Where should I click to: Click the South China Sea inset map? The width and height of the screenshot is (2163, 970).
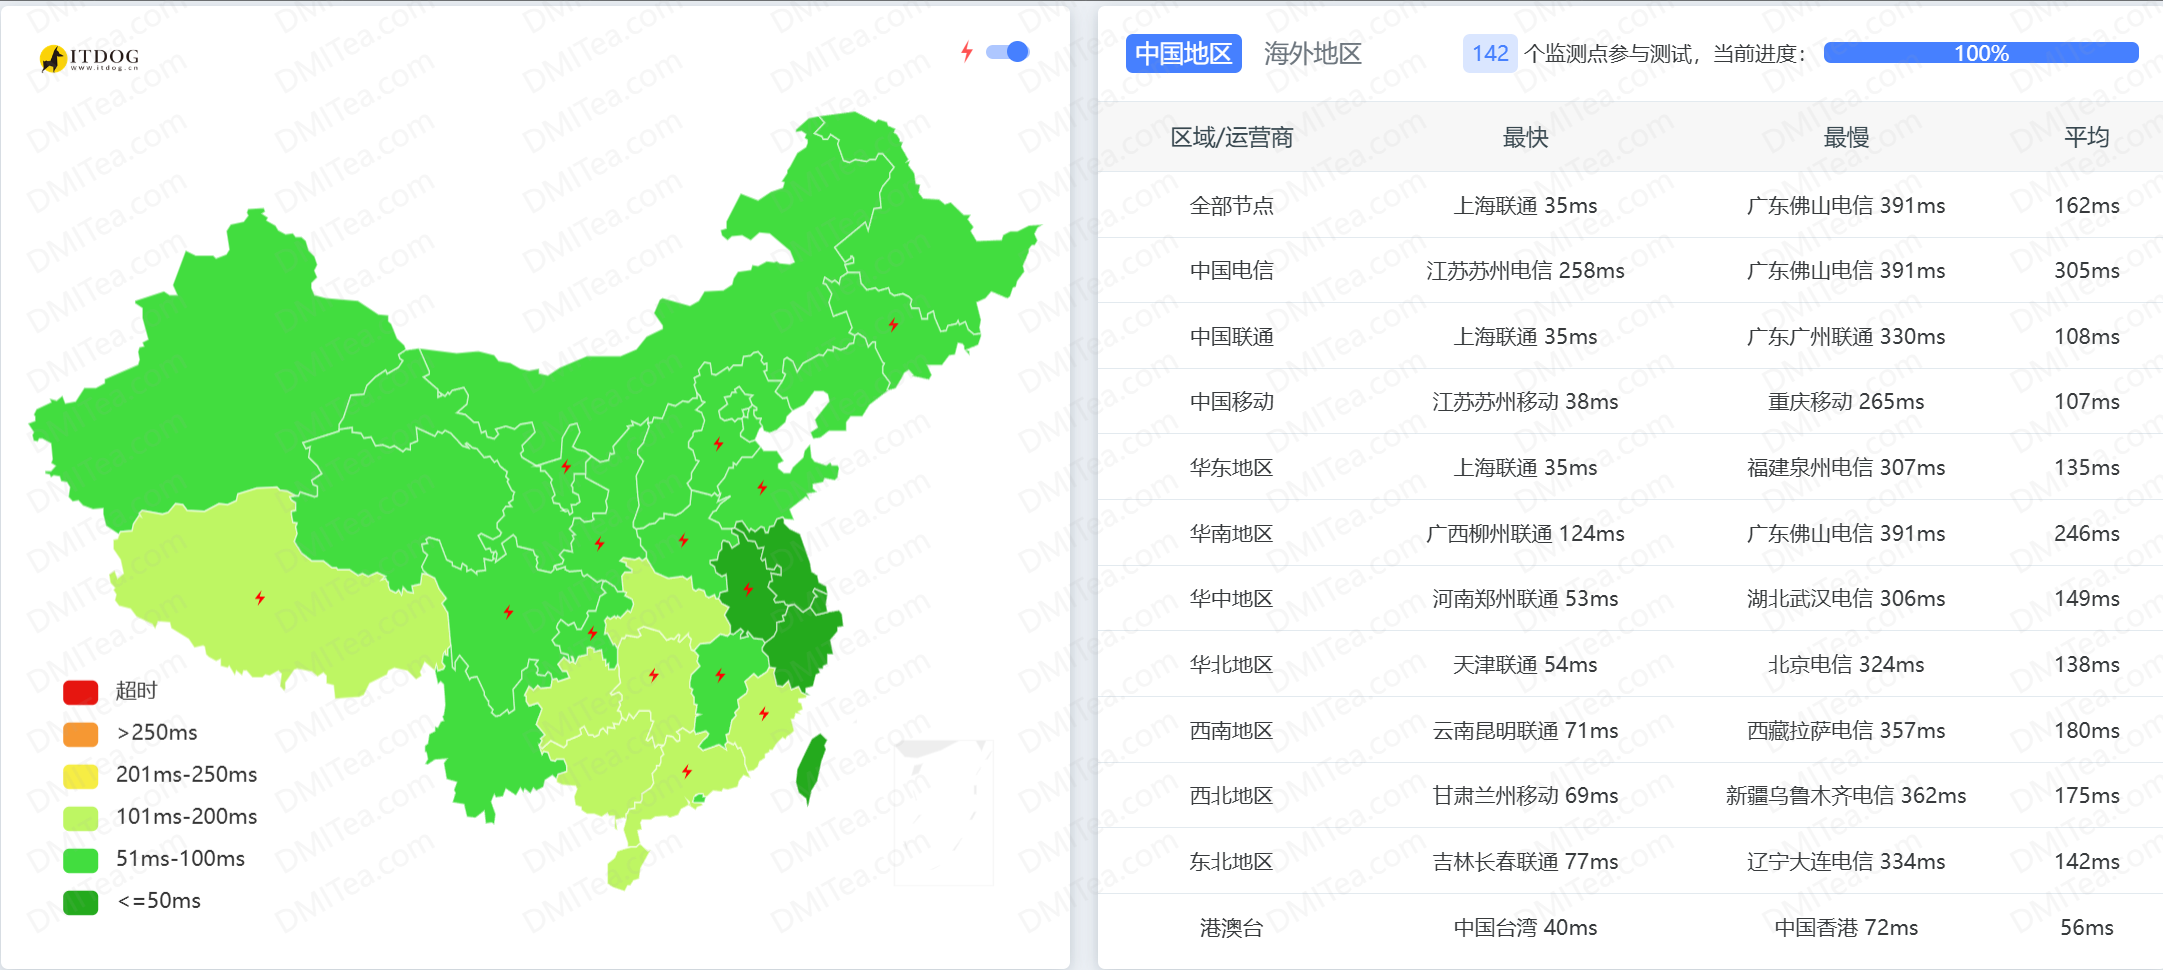click(x=943, y=812)
